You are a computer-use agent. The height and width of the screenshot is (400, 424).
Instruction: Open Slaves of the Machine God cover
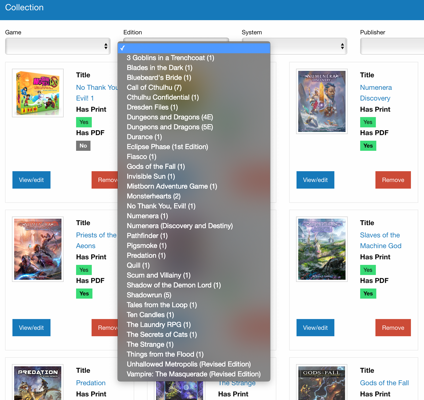322,249
